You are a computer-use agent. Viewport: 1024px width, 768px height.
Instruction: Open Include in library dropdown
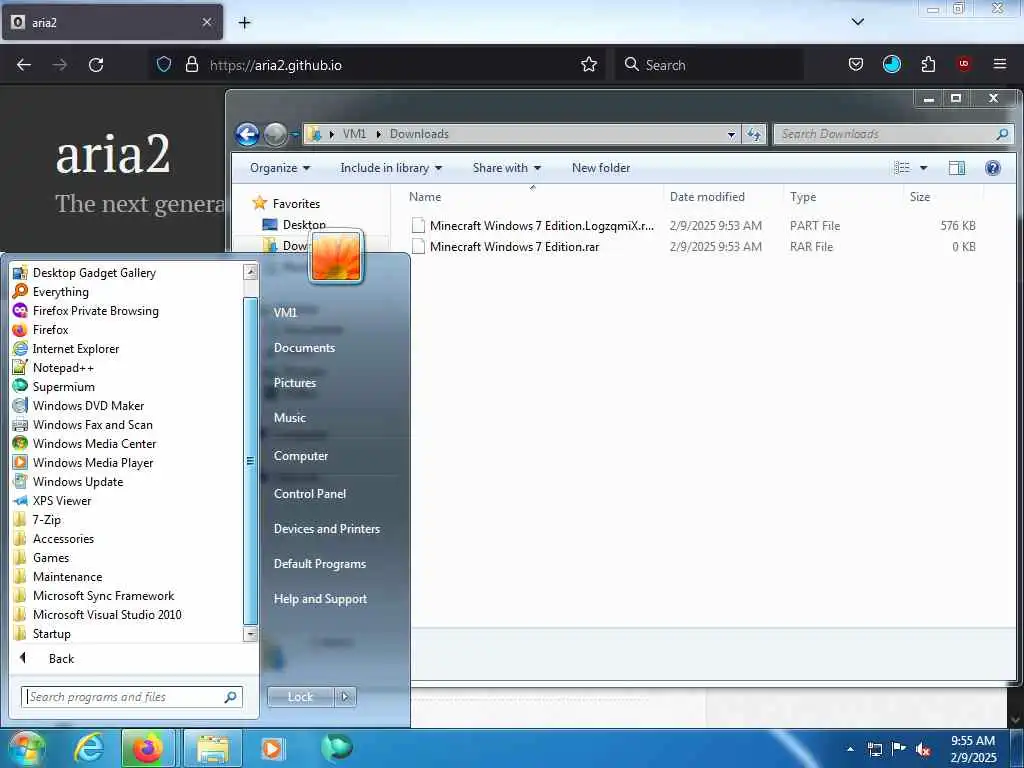click(x=391, y=168)
